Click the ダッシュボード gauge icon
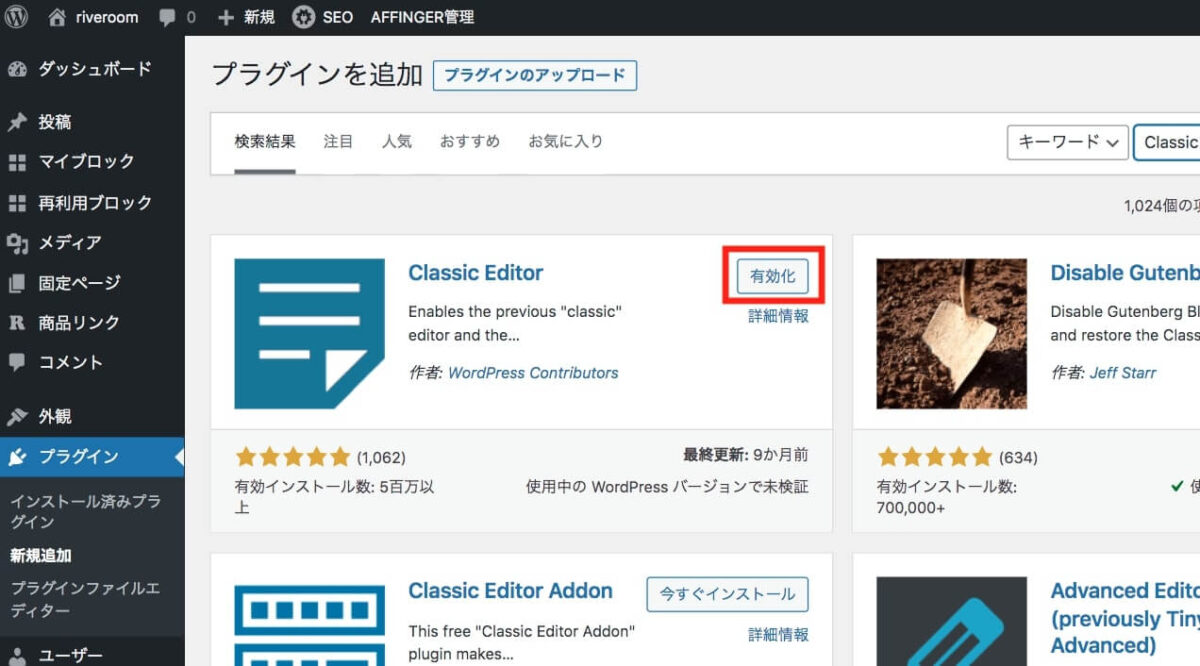 [x=17, y=69]
